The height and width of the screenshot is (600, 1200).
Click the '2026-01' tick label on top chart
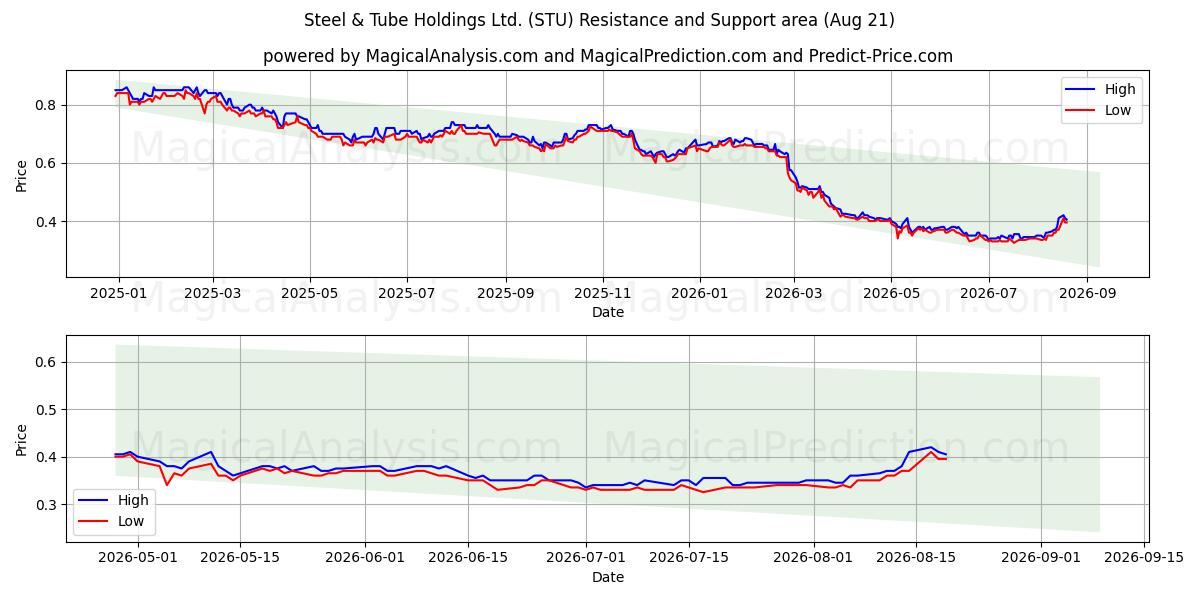pyautogui.click(x=699, y=295)
